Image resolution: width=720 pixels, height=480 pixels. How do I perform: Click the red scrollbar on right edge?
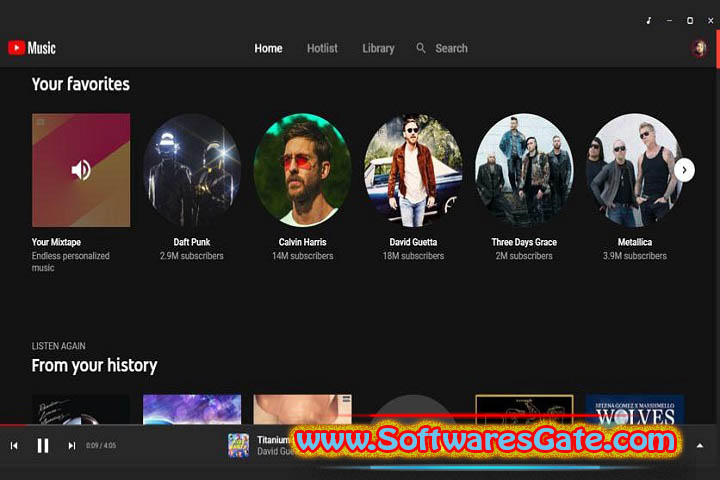coord(718,50)
